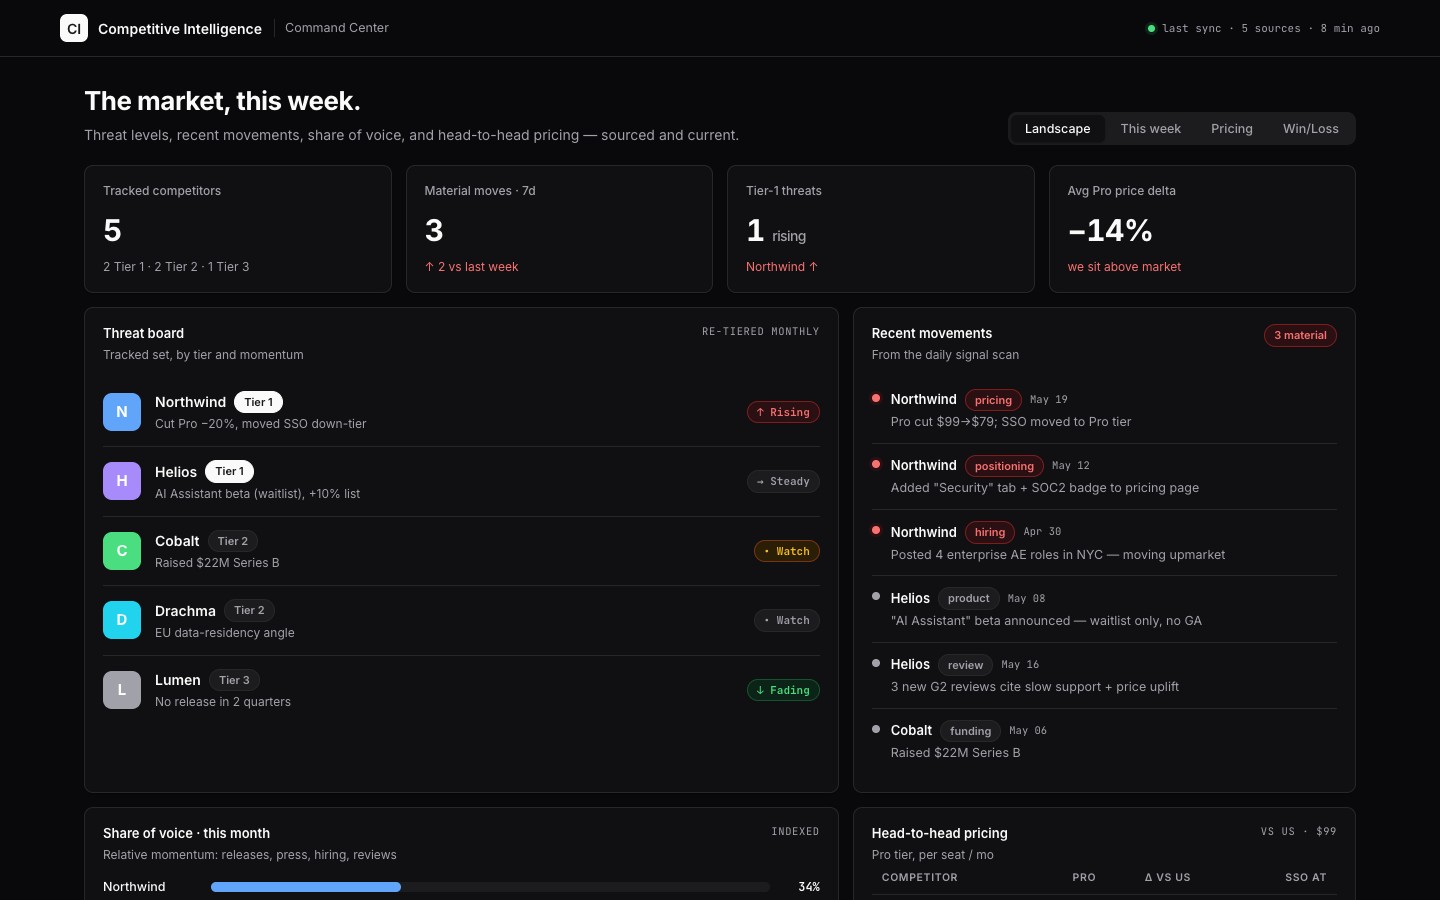
Task: Click the Head-to-head pricing heading
Action: [x=939, y=833]
